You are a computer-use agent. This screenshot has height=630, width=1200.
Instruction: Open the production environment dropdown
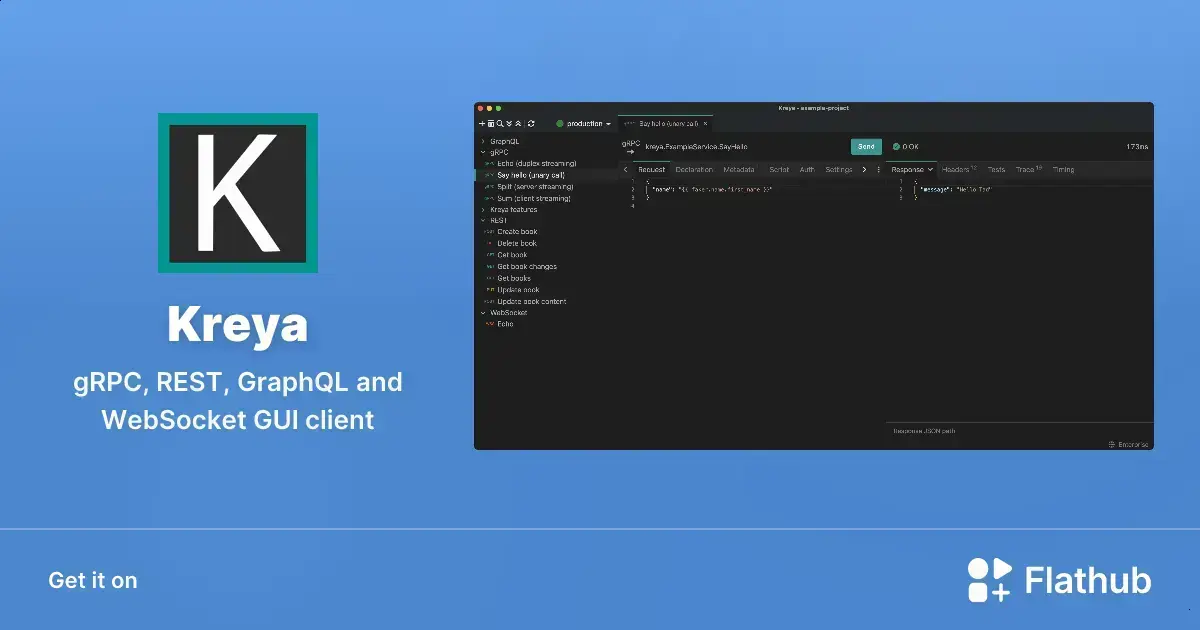coord(584,124)
